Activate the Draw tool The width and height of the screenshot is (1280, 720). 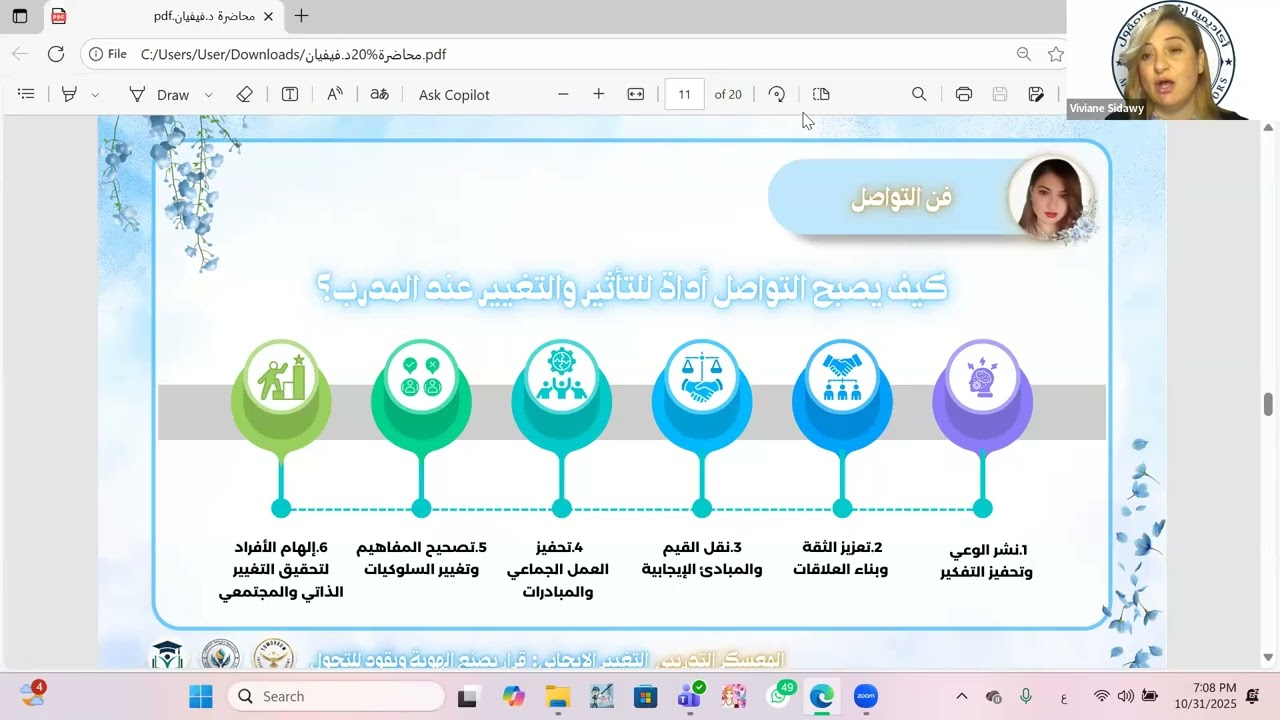pos(159,95)
